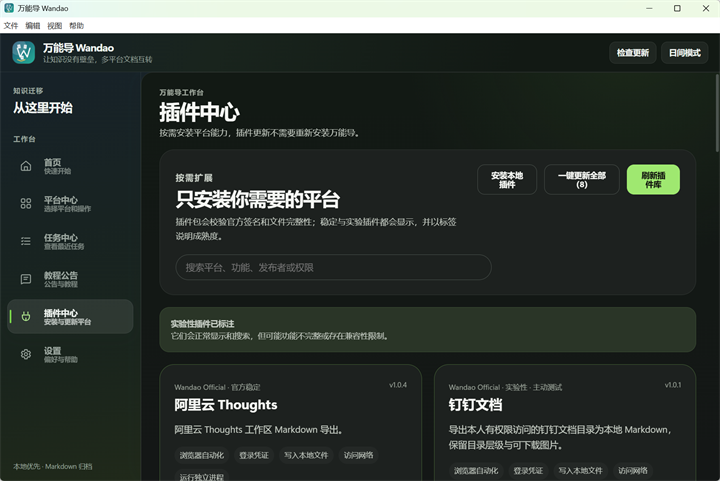The height and width of the screenshot is (481, 720).
Task: Click the 只安装你需要的平台 heading
Action: [258, 200]
